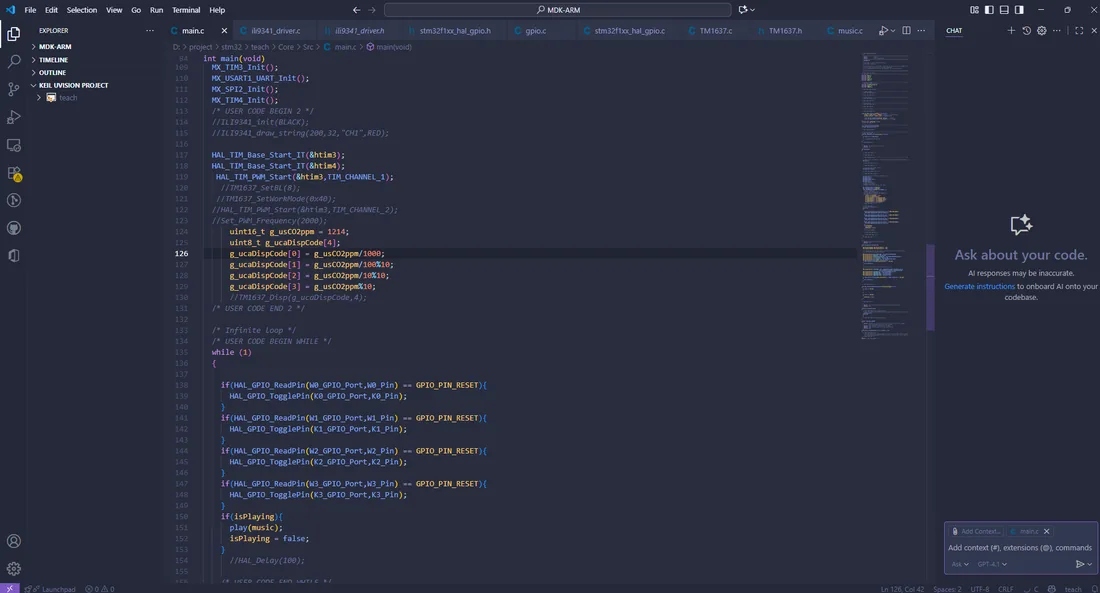
Task: Open the Search view in activity bar
Action: tap(13, 62)
